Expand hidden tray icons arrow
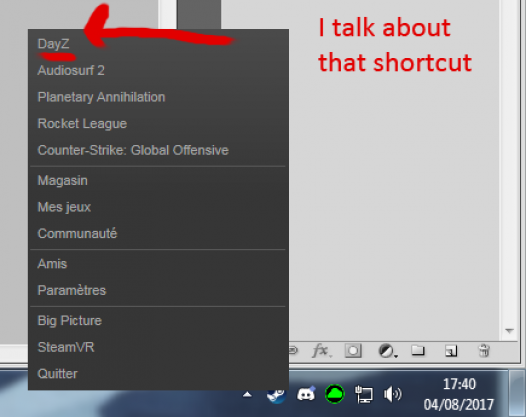This screenshot has width=526, height=417. pyautogui.click(x=247, y=395)
